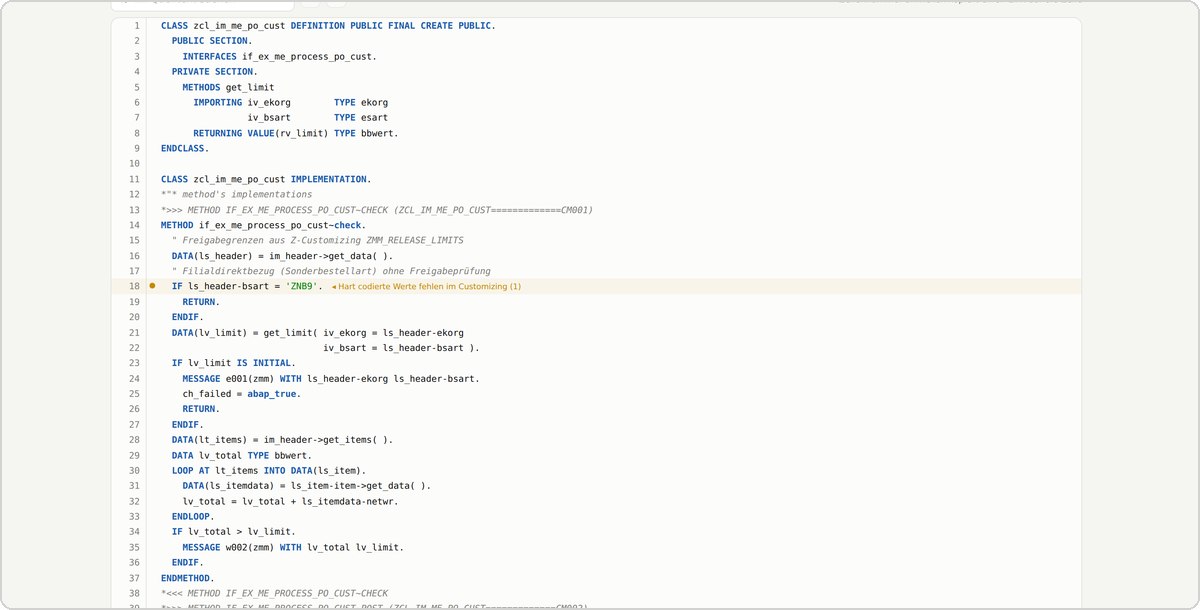The width and height of the screenshot is (1200, 610).
Task: Click the 'METHODS get_limit' line
Action: [x=228, y=87]
